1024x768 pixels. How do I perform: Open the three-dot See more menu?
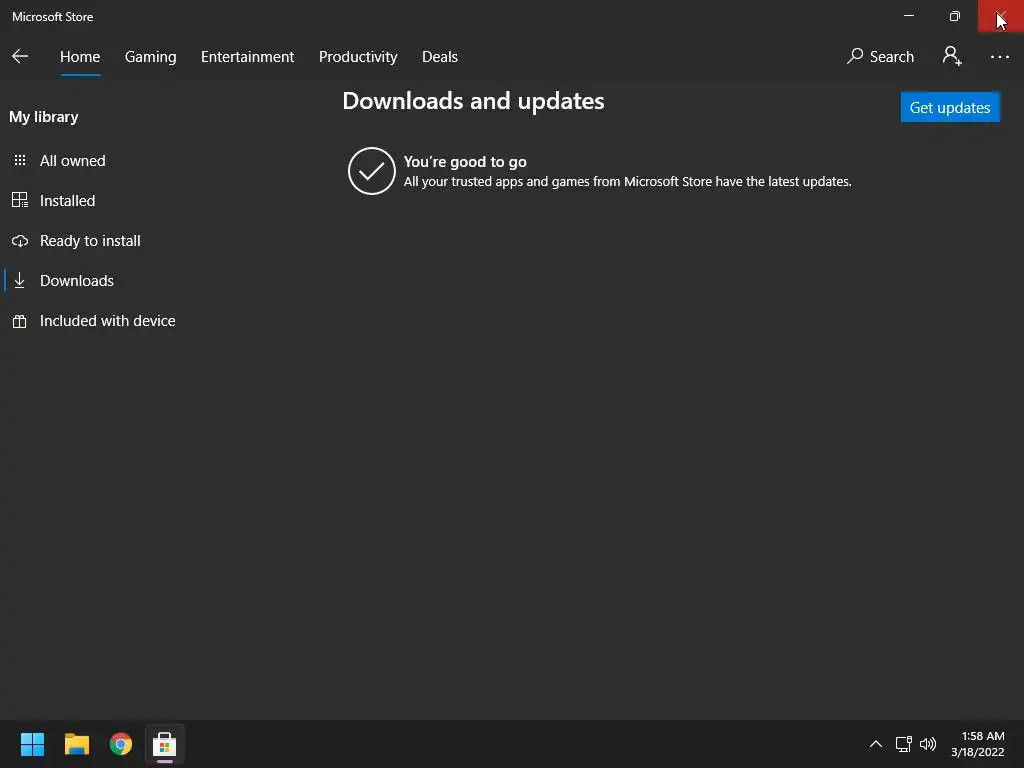999,57
